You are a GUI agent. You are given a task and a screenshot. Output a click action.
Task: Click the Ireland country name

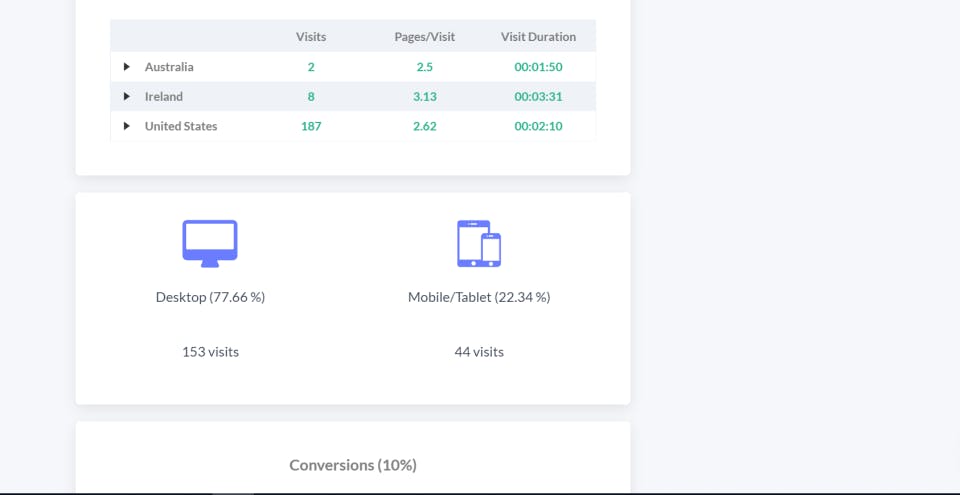[x=163, y=96]
